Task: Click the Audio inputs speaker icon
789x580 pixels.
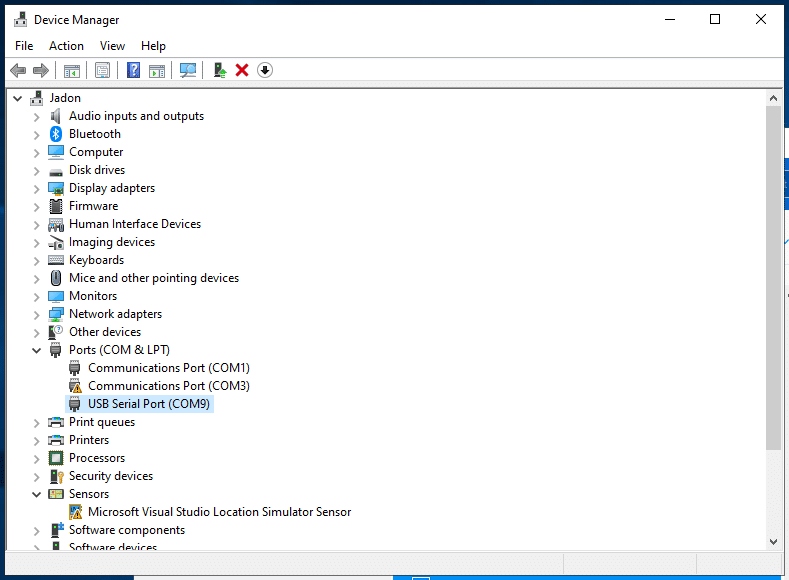Action: coord(56,116)
